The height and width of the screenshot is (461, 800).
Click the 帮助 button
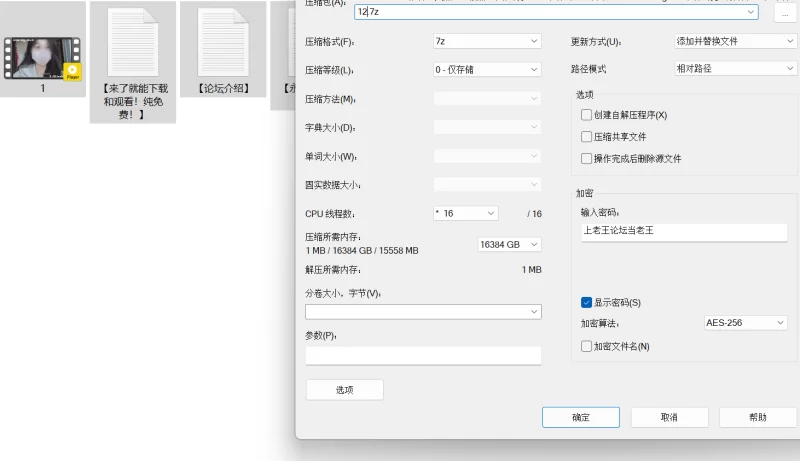click(758, 417)
